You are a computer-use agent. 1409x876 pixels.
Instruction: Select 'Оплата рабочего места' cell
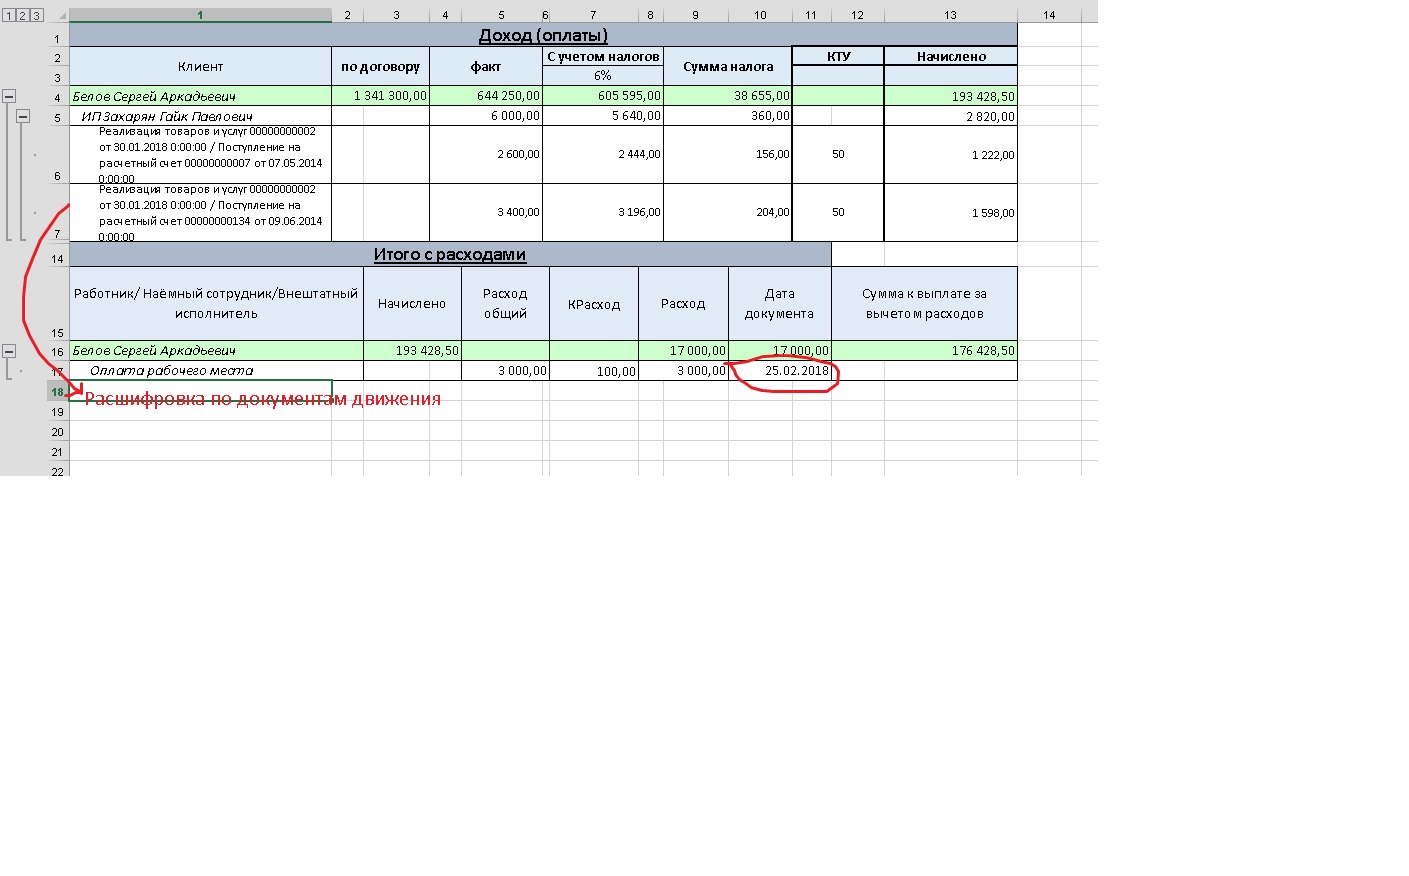click(216, 371)
